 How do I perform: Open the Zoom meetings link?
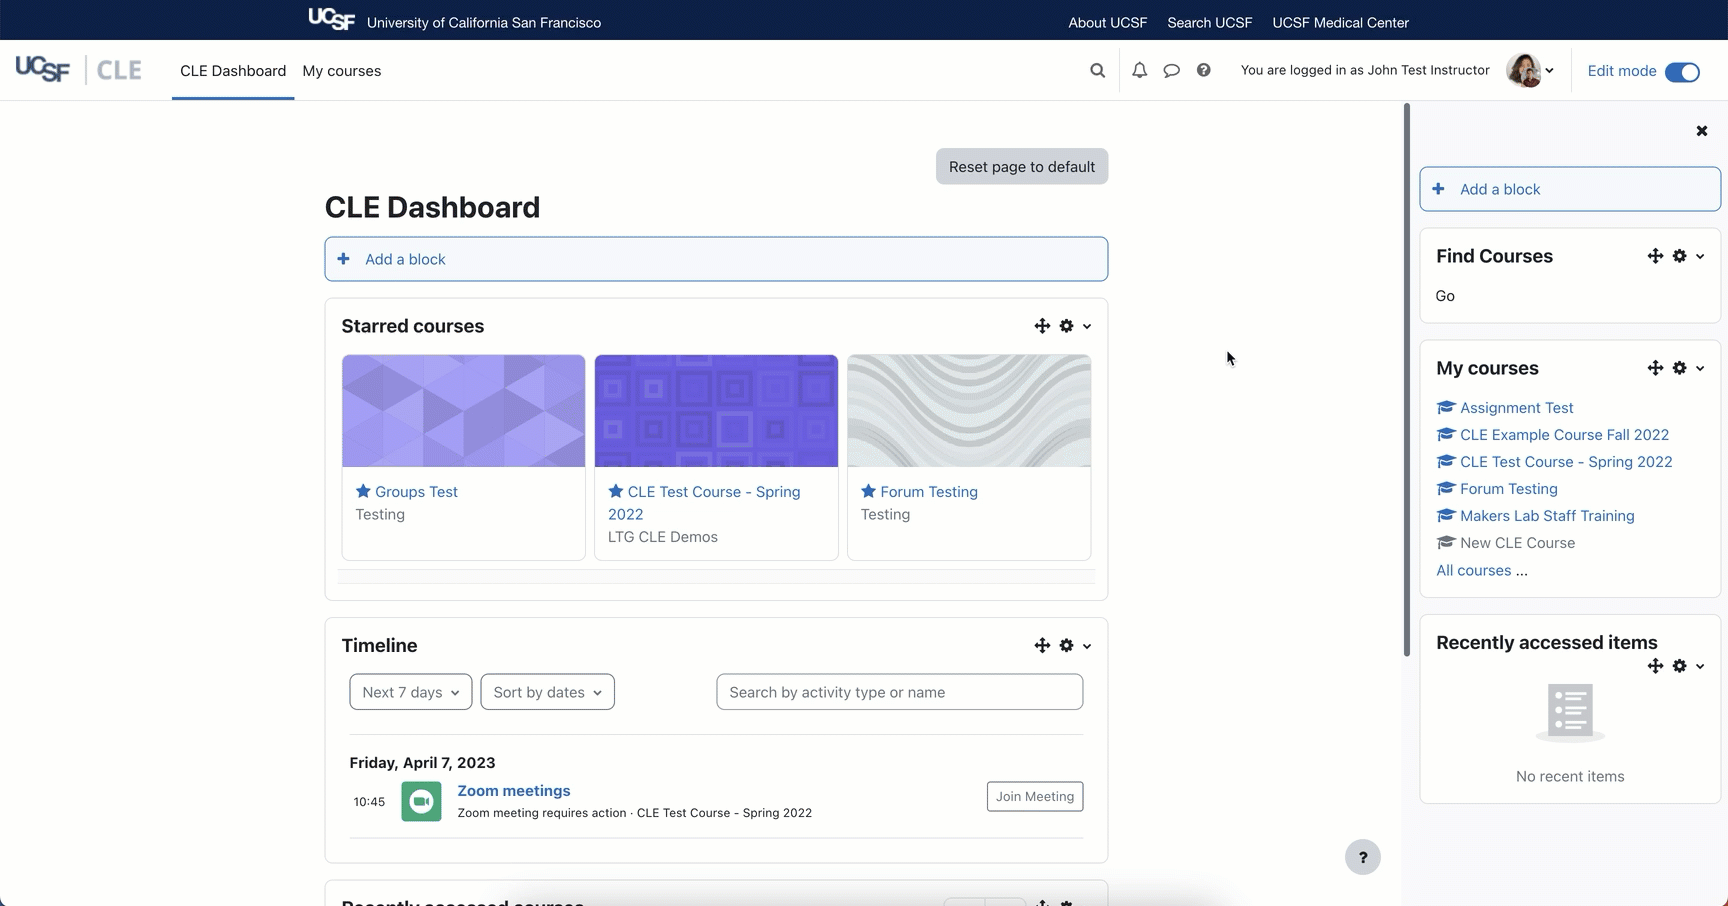point(514,791)
